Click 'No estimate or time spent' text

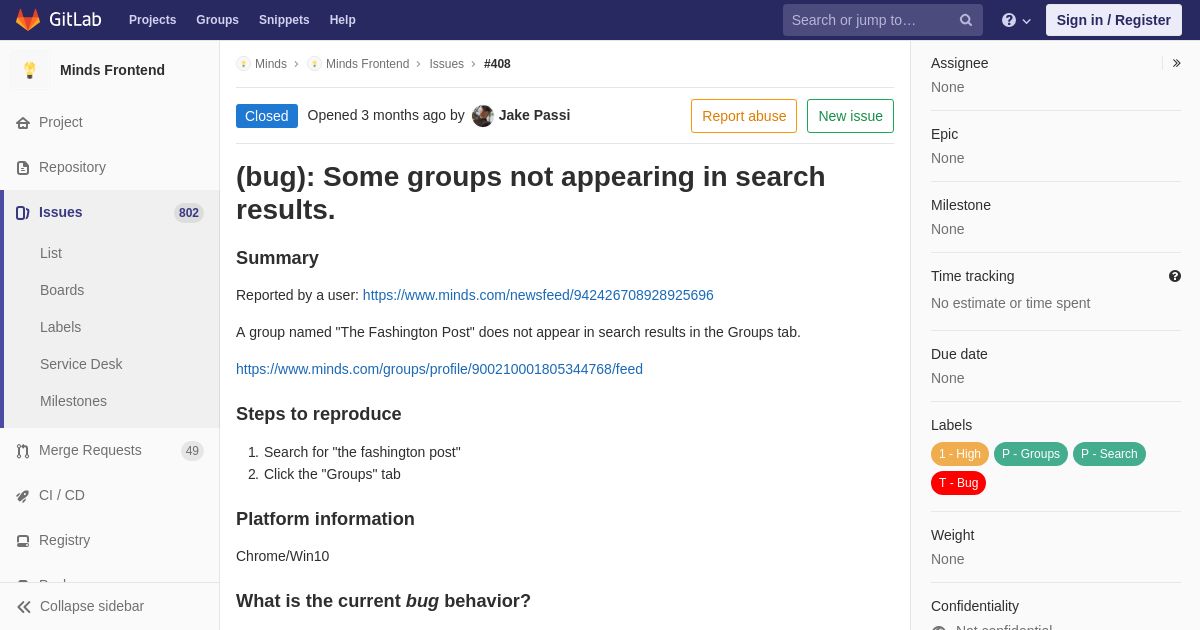pyautogui.click(x=1010, y=303)
